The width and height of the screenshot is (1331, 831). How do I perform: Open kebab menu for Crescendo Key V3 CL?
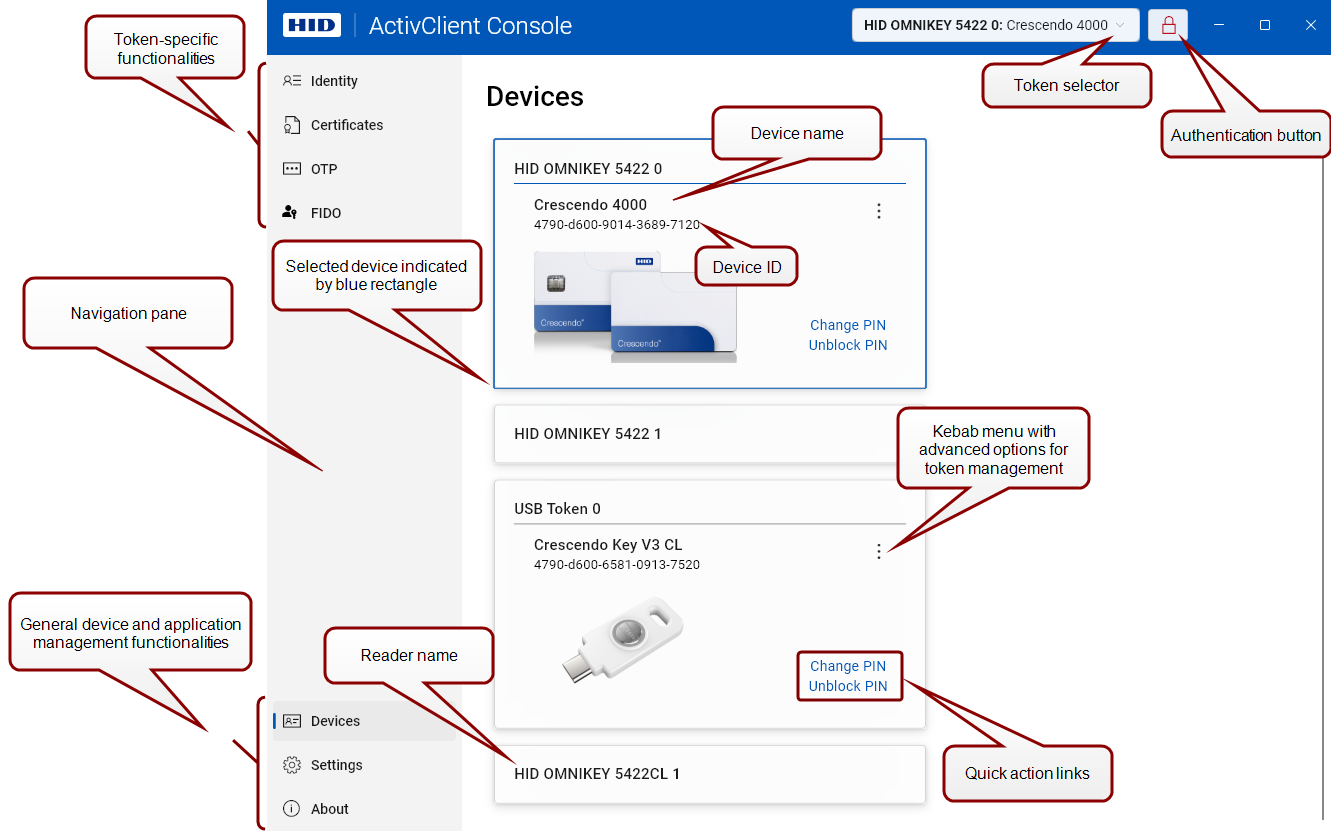pyautogui.click(x=879, y=551)
